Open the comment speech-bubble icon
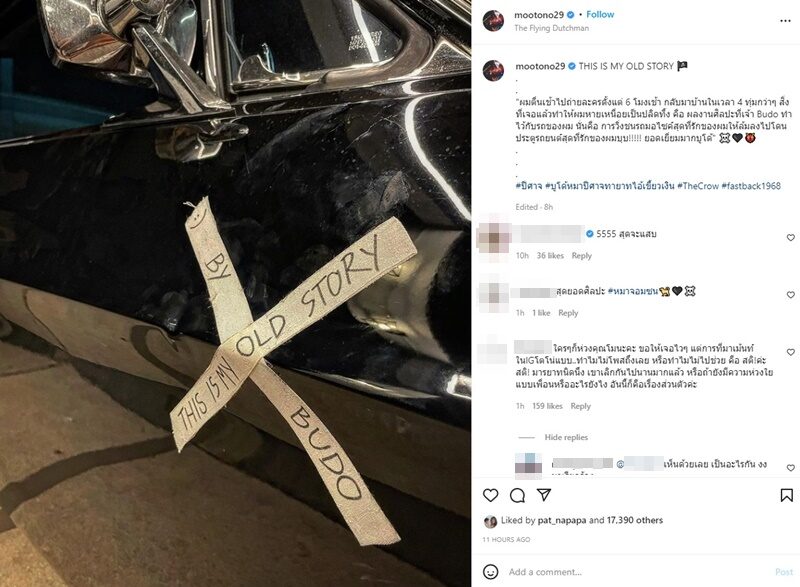The image size is (800, 587). [x=517, y=495]
